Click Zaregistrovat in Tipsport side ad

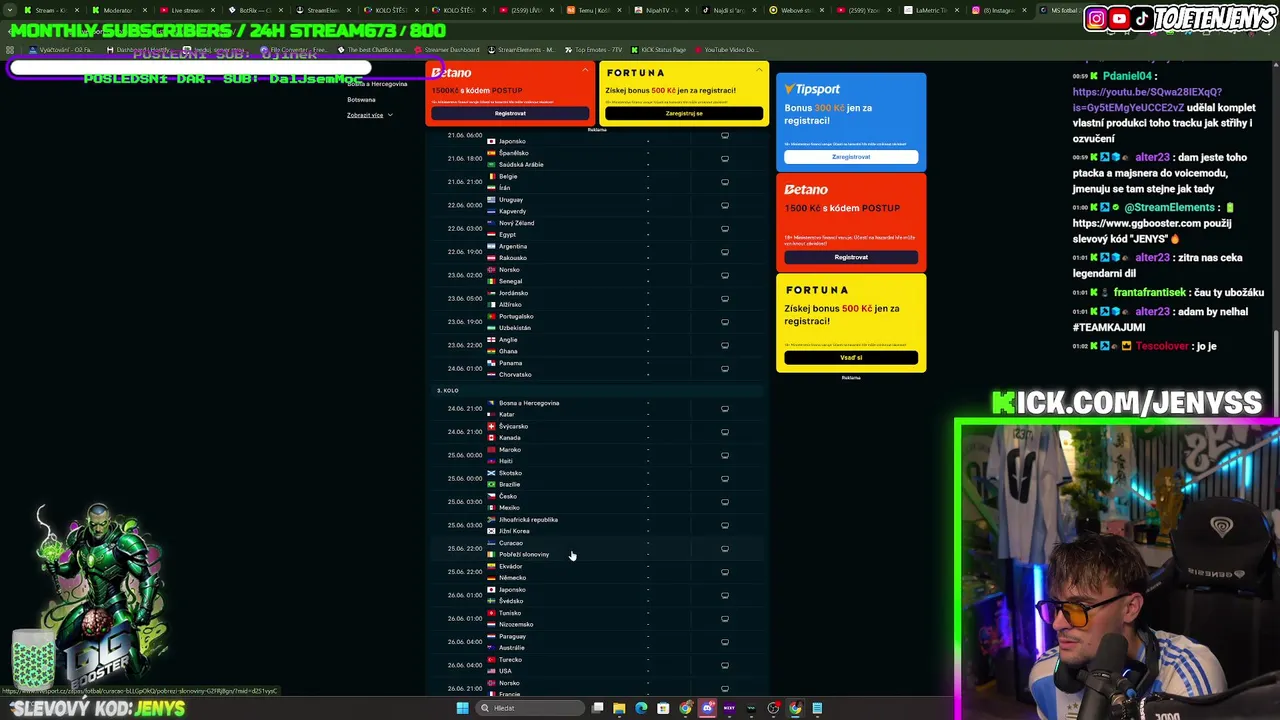click(851, 157)
